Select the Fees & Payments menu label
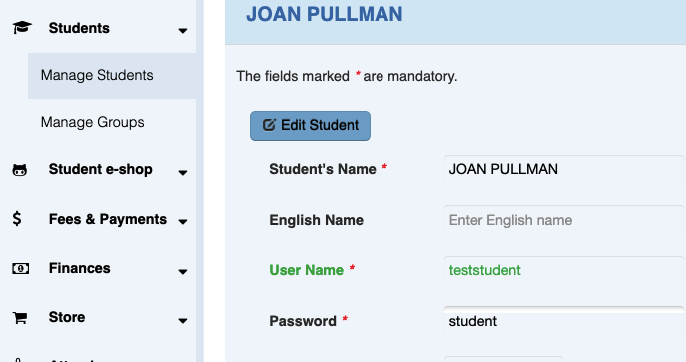This screenshot has width=686, height=362. click(x=108, y=219)
